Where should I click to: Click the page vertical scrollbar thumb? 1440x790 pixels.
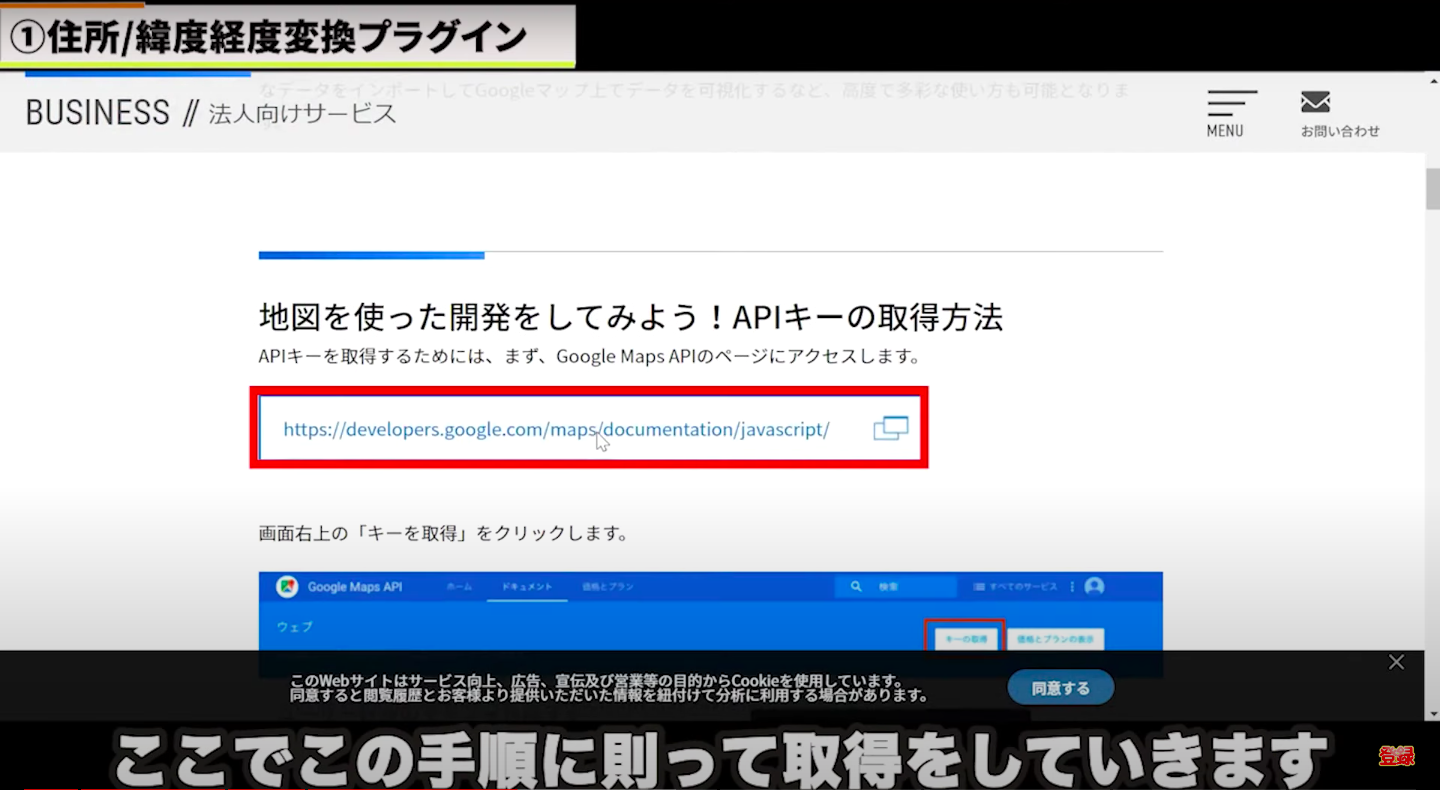(1432, 188)
